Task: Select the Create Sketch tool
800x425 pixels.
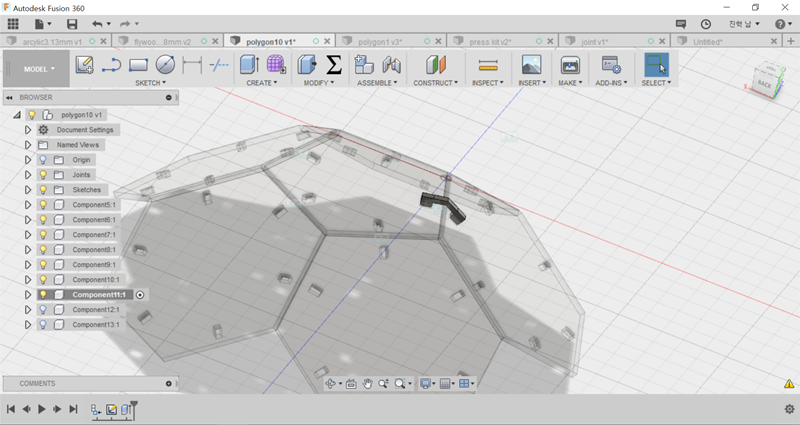Action: [85, 65]
